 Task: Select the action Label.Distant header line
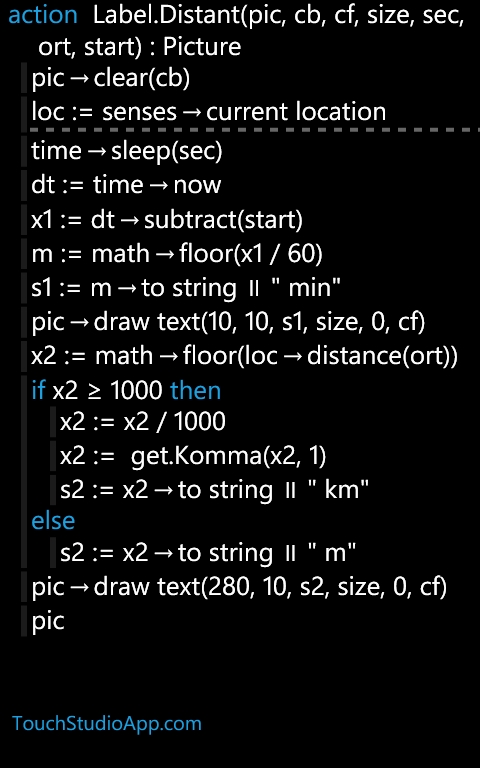point(236,31)
